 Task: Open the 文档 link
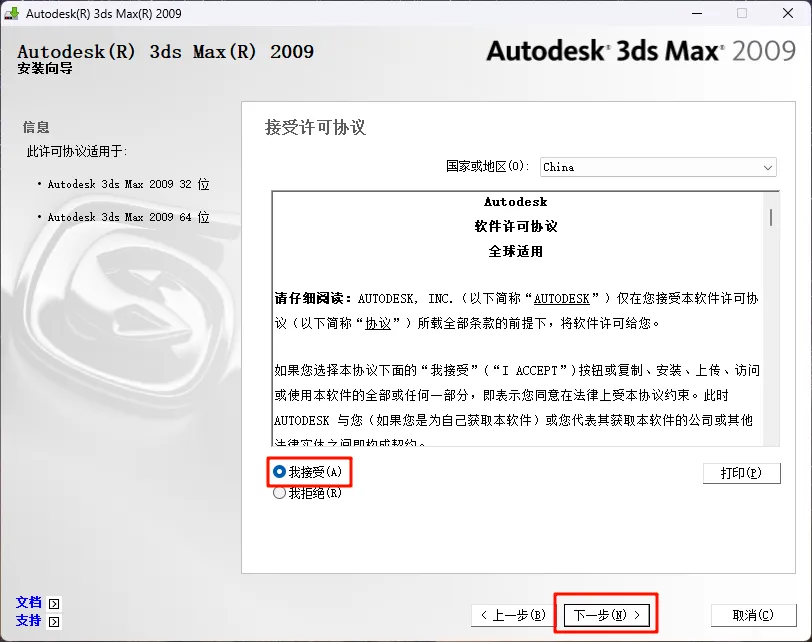pyautogui.click(x=28, y=602)
